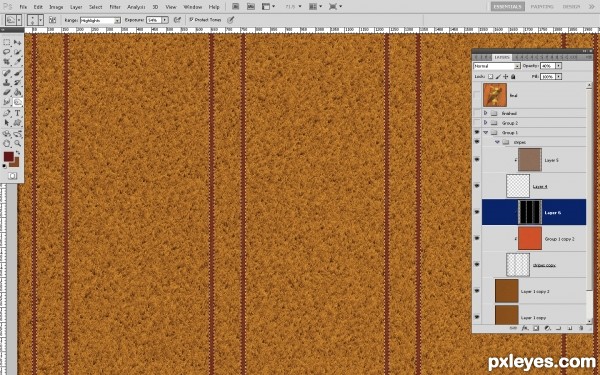600x375 pixels.
Task: Open the tool preset picker arrow
Action: (19, 20)
